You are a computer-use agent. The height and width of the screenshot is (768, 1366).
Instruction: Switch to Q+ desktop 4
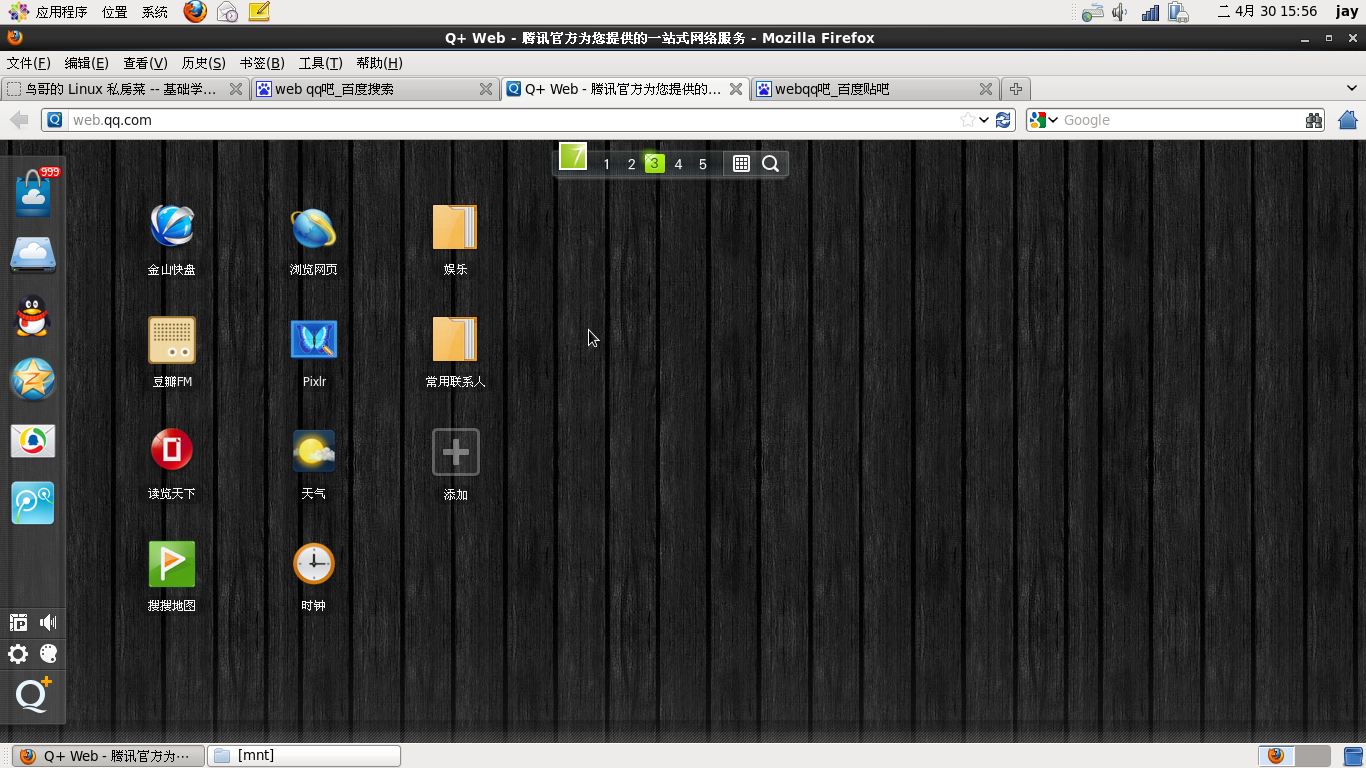tap(678, 164)
